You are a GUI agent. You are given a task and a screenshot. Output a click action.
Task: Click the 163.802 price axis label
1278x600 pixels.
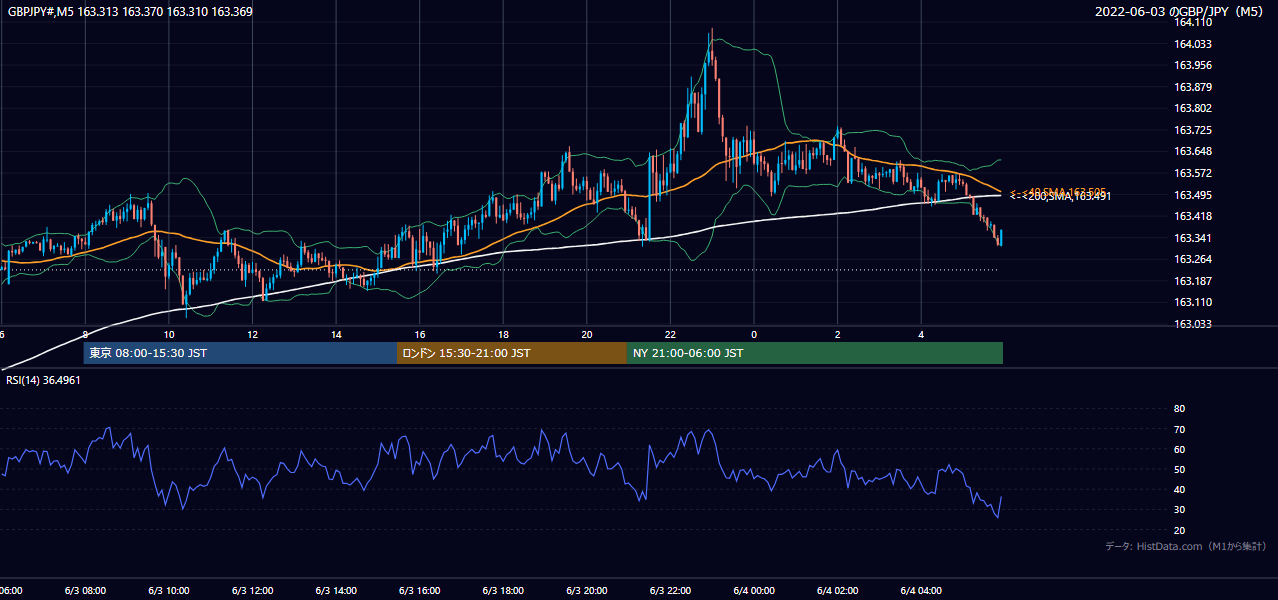(x=1192, y=108)
